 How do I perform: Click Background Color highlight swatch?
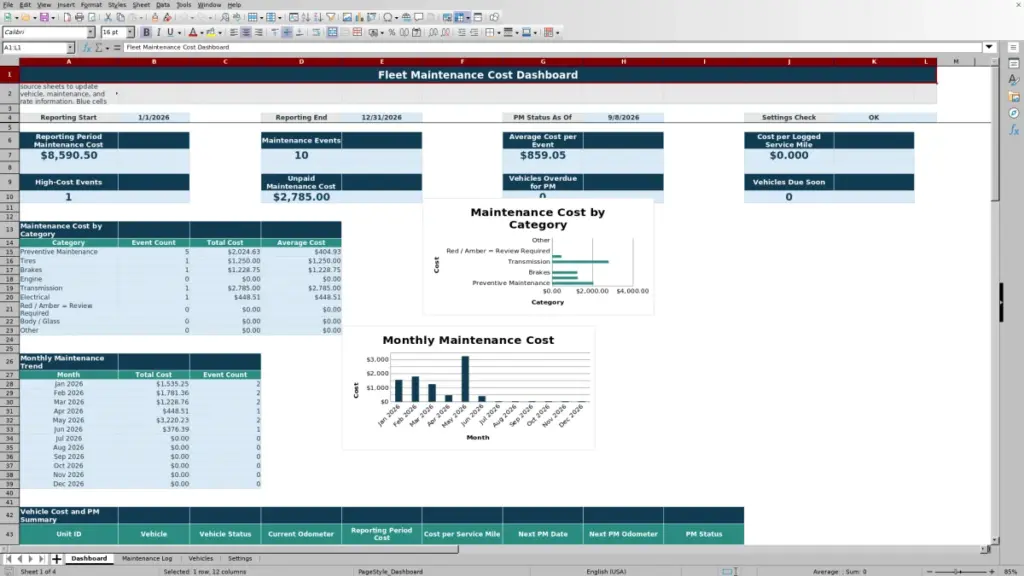[x=211, y=32]
